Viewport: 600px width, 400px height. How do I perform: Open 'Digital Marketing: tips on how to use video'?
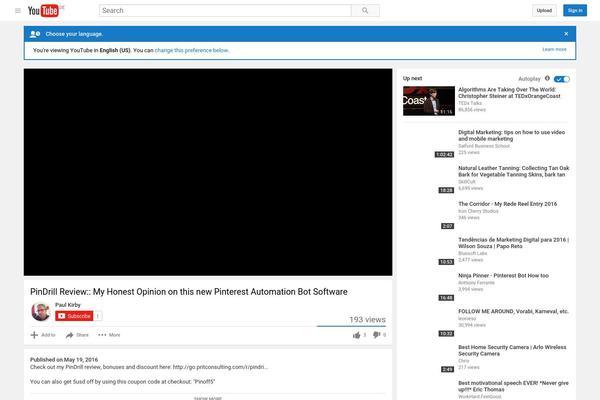click(511, 136)
